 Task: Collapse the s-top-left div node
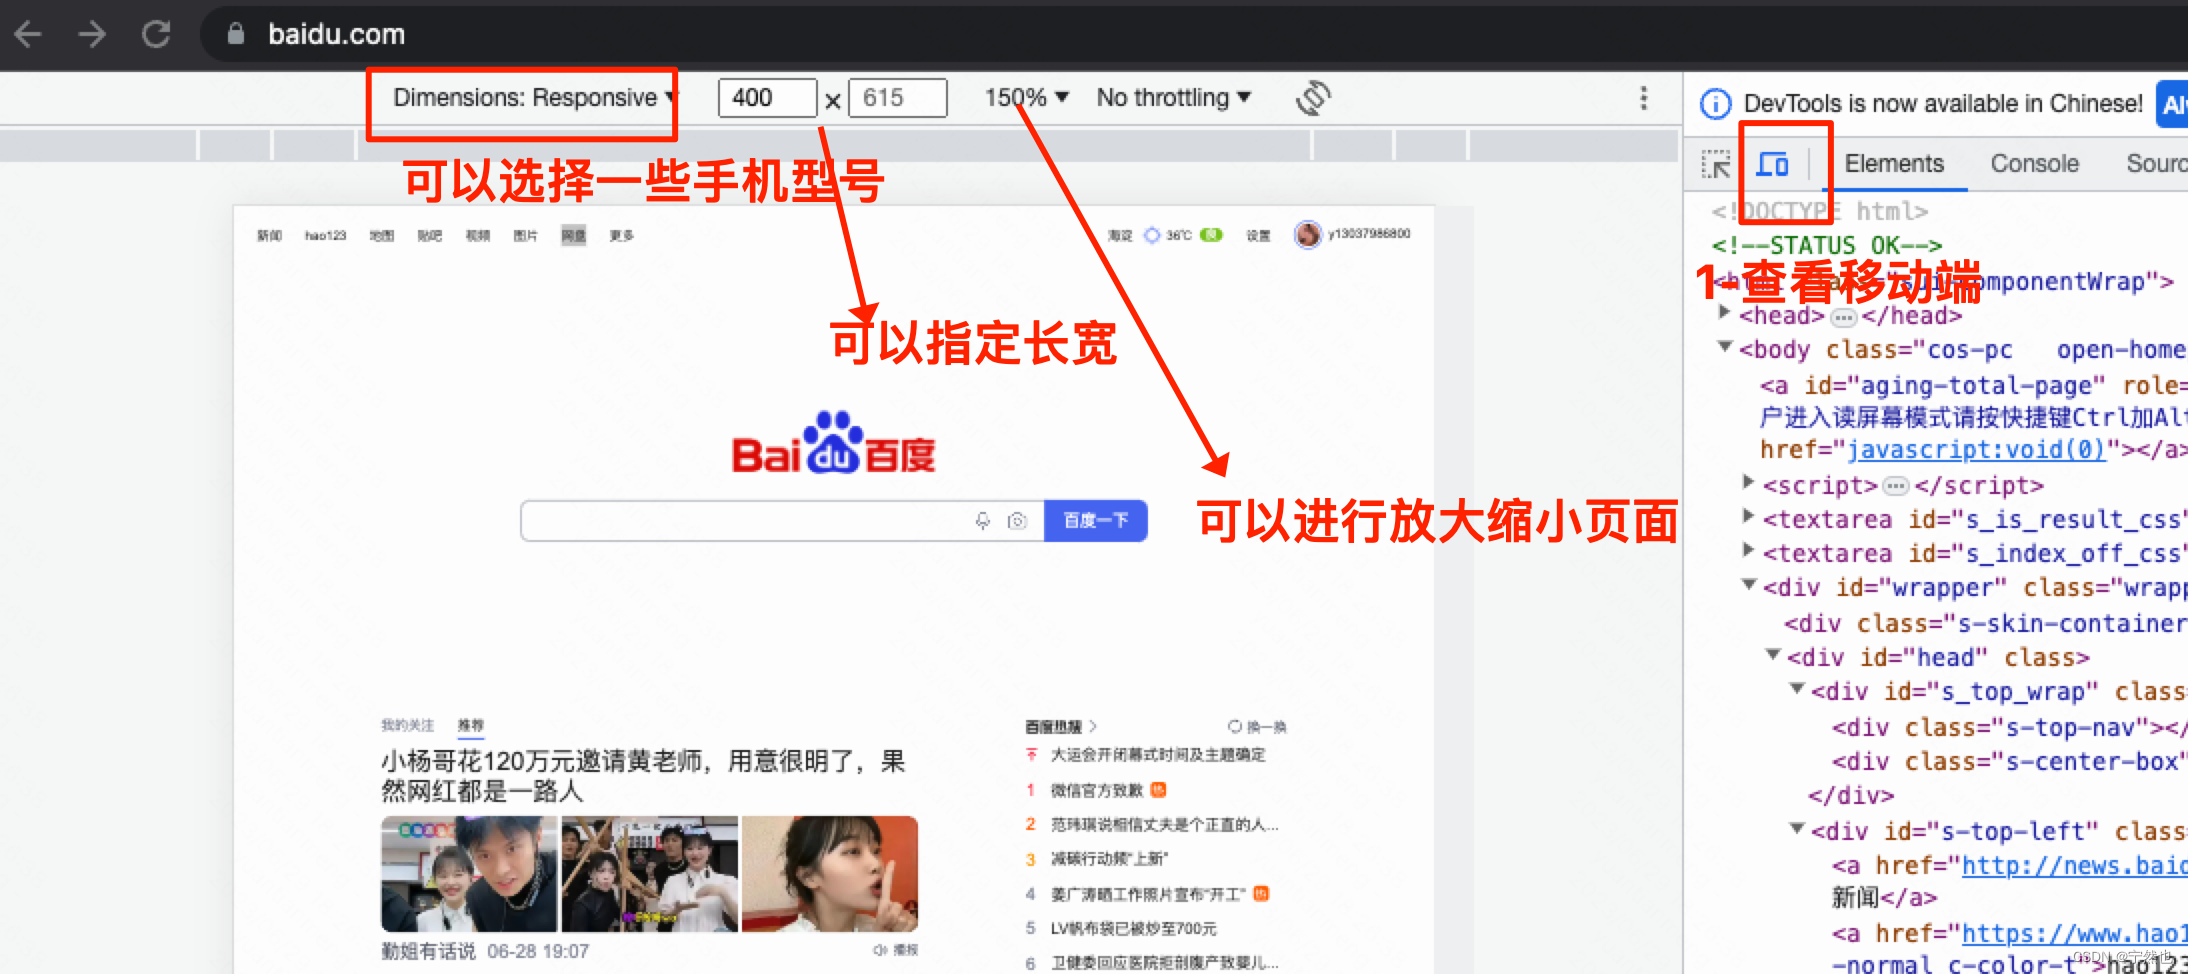pos(1796,828)
